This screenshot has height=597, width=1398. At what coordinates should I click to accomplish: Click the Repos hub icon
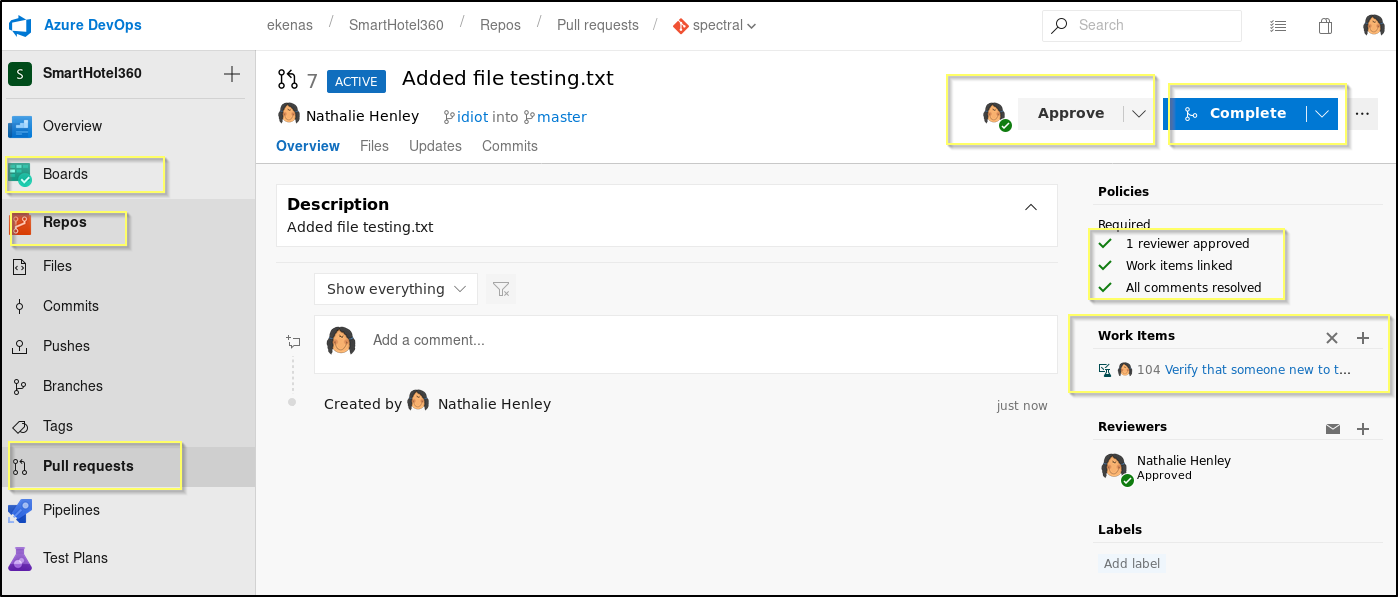[21, 223]
